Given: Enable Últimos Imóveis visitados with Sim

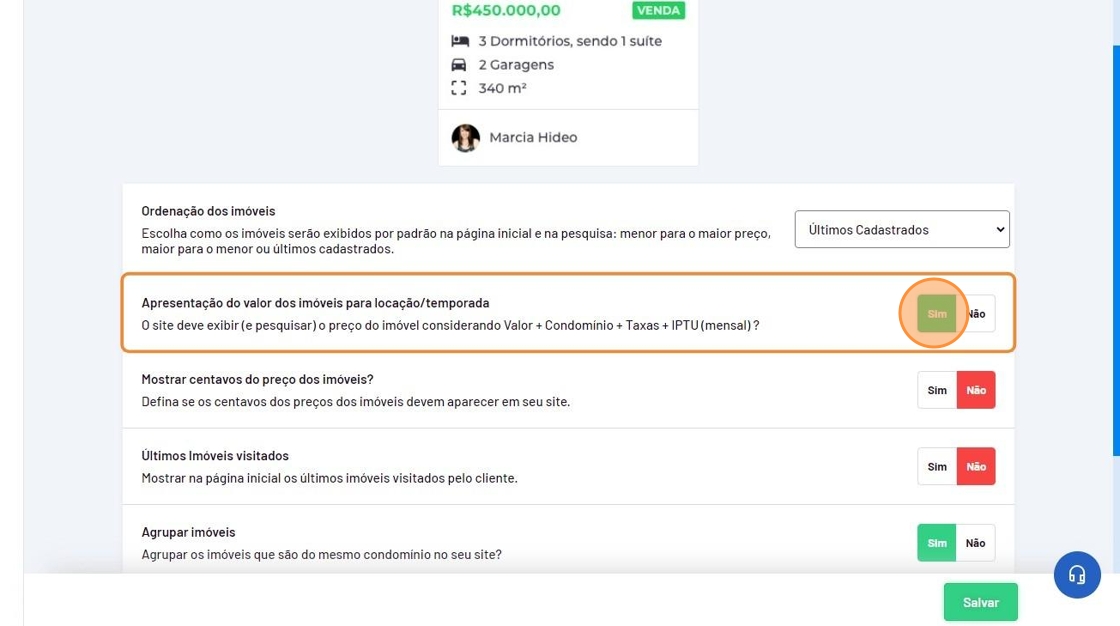Looking at the screenshot, I should pos(937,466).
